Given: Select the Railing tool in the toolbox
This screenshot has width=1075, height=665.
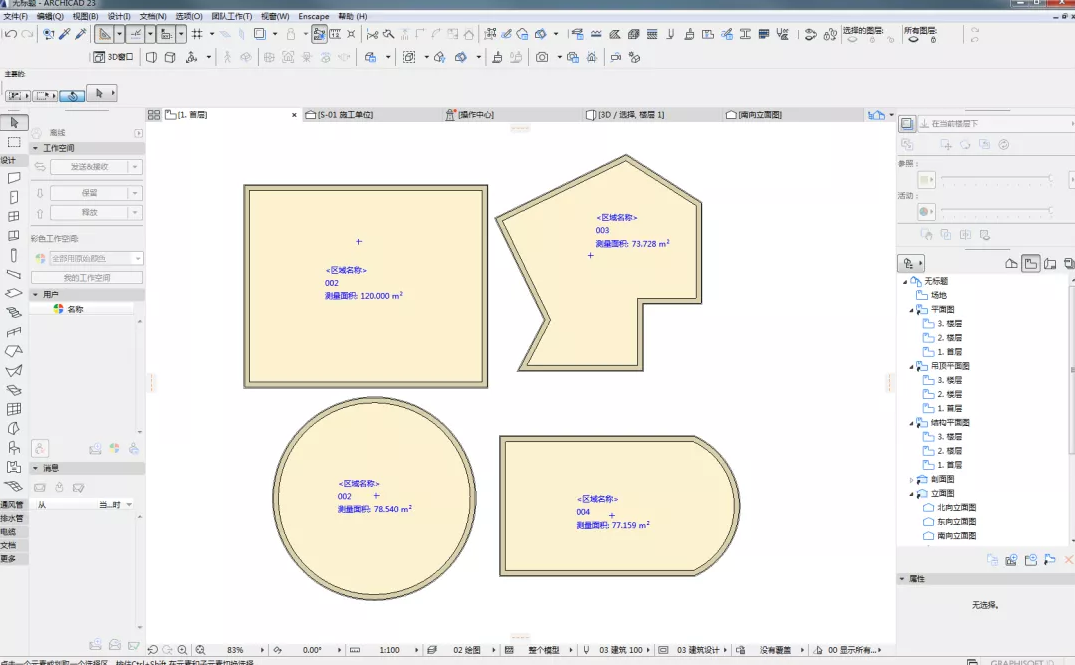Looking at the screenshot, I should (14, 332).
